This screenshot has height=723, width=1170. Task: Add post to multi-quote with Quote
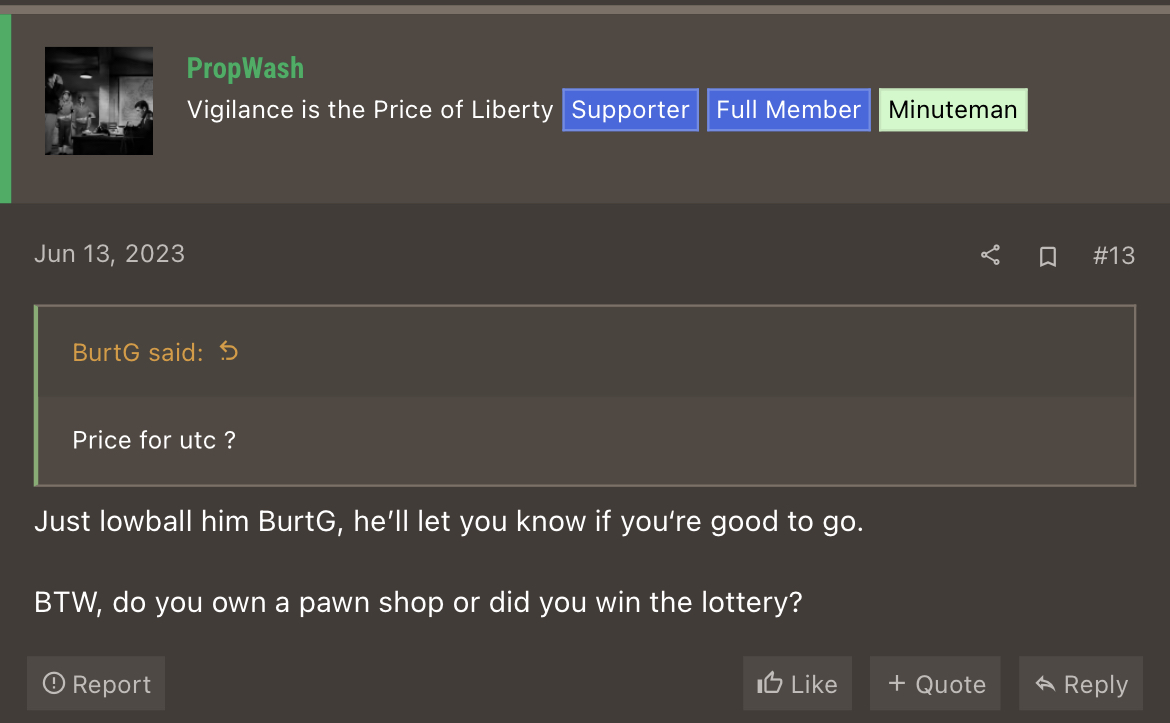pos(935,683)
